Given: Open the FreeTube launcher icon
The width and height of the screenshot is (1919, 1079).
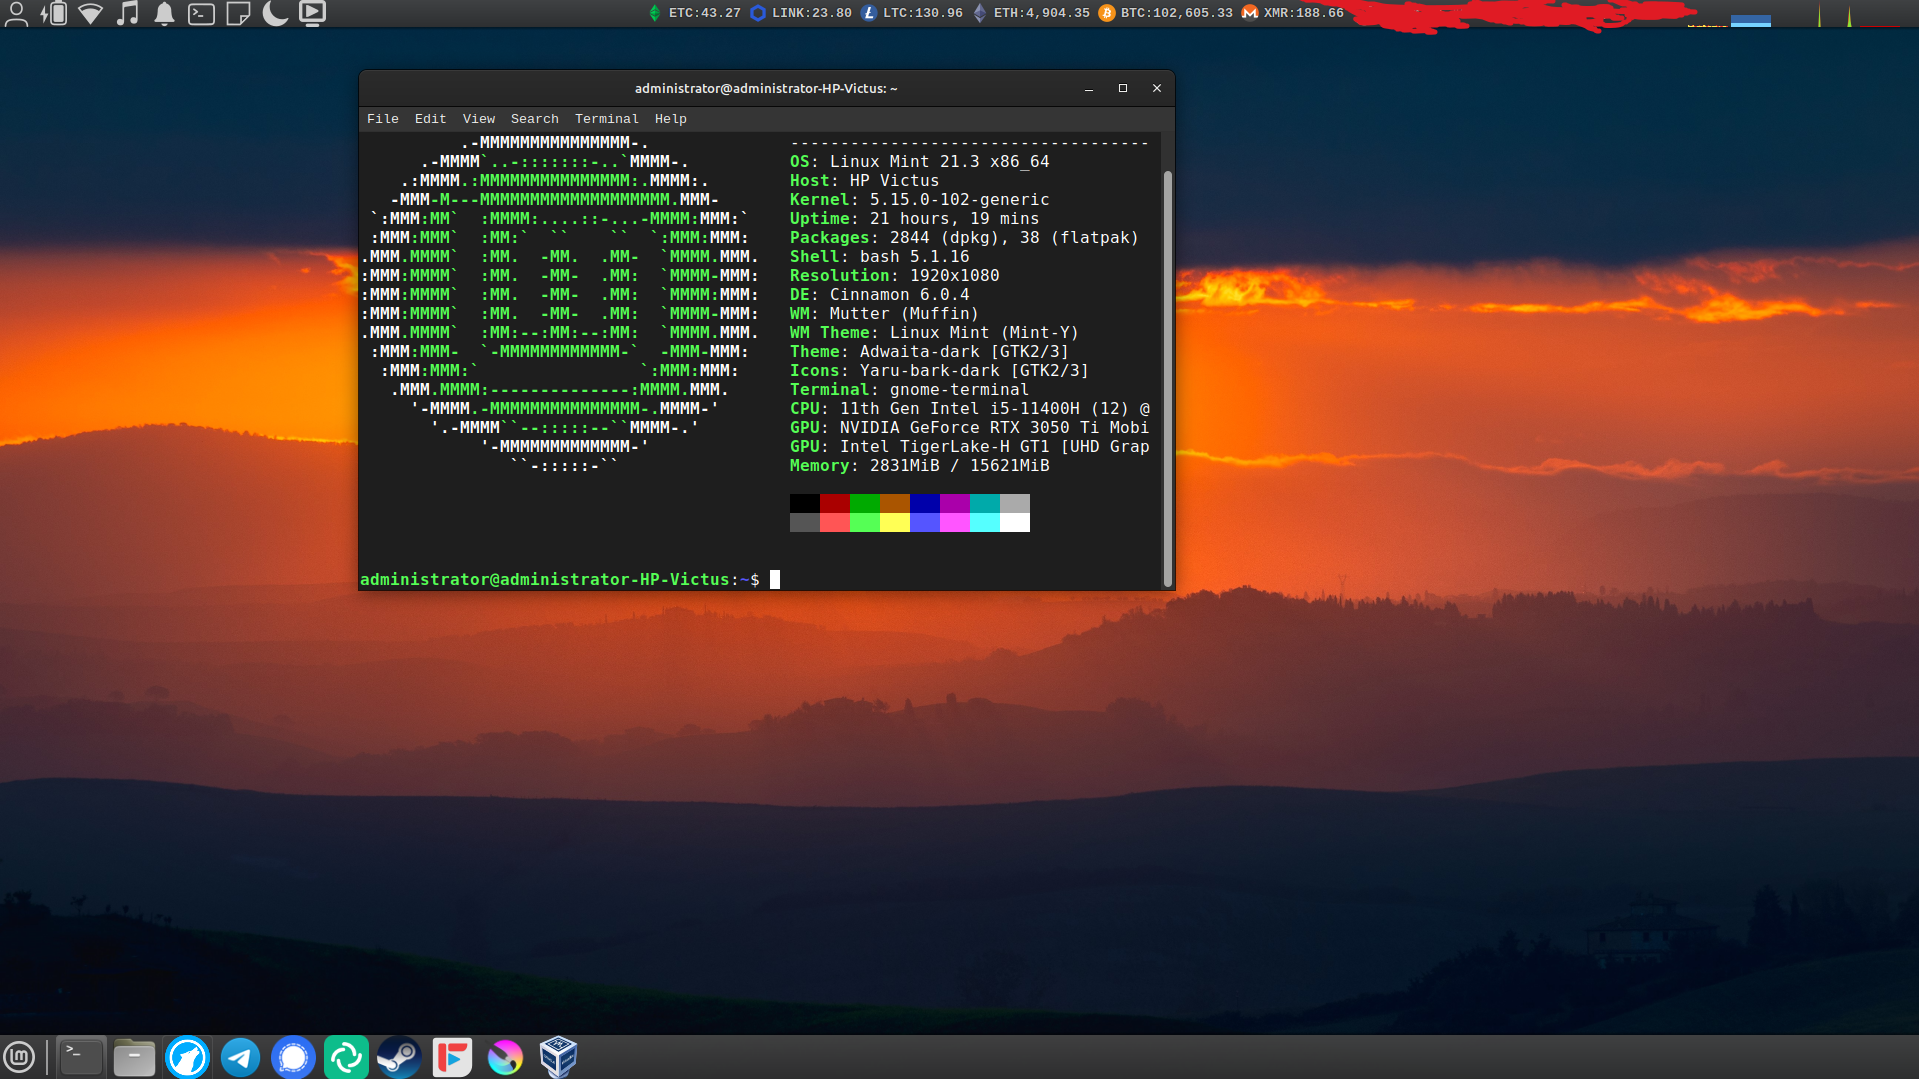Looking at the screenshot, I should tap(452, 1057).
